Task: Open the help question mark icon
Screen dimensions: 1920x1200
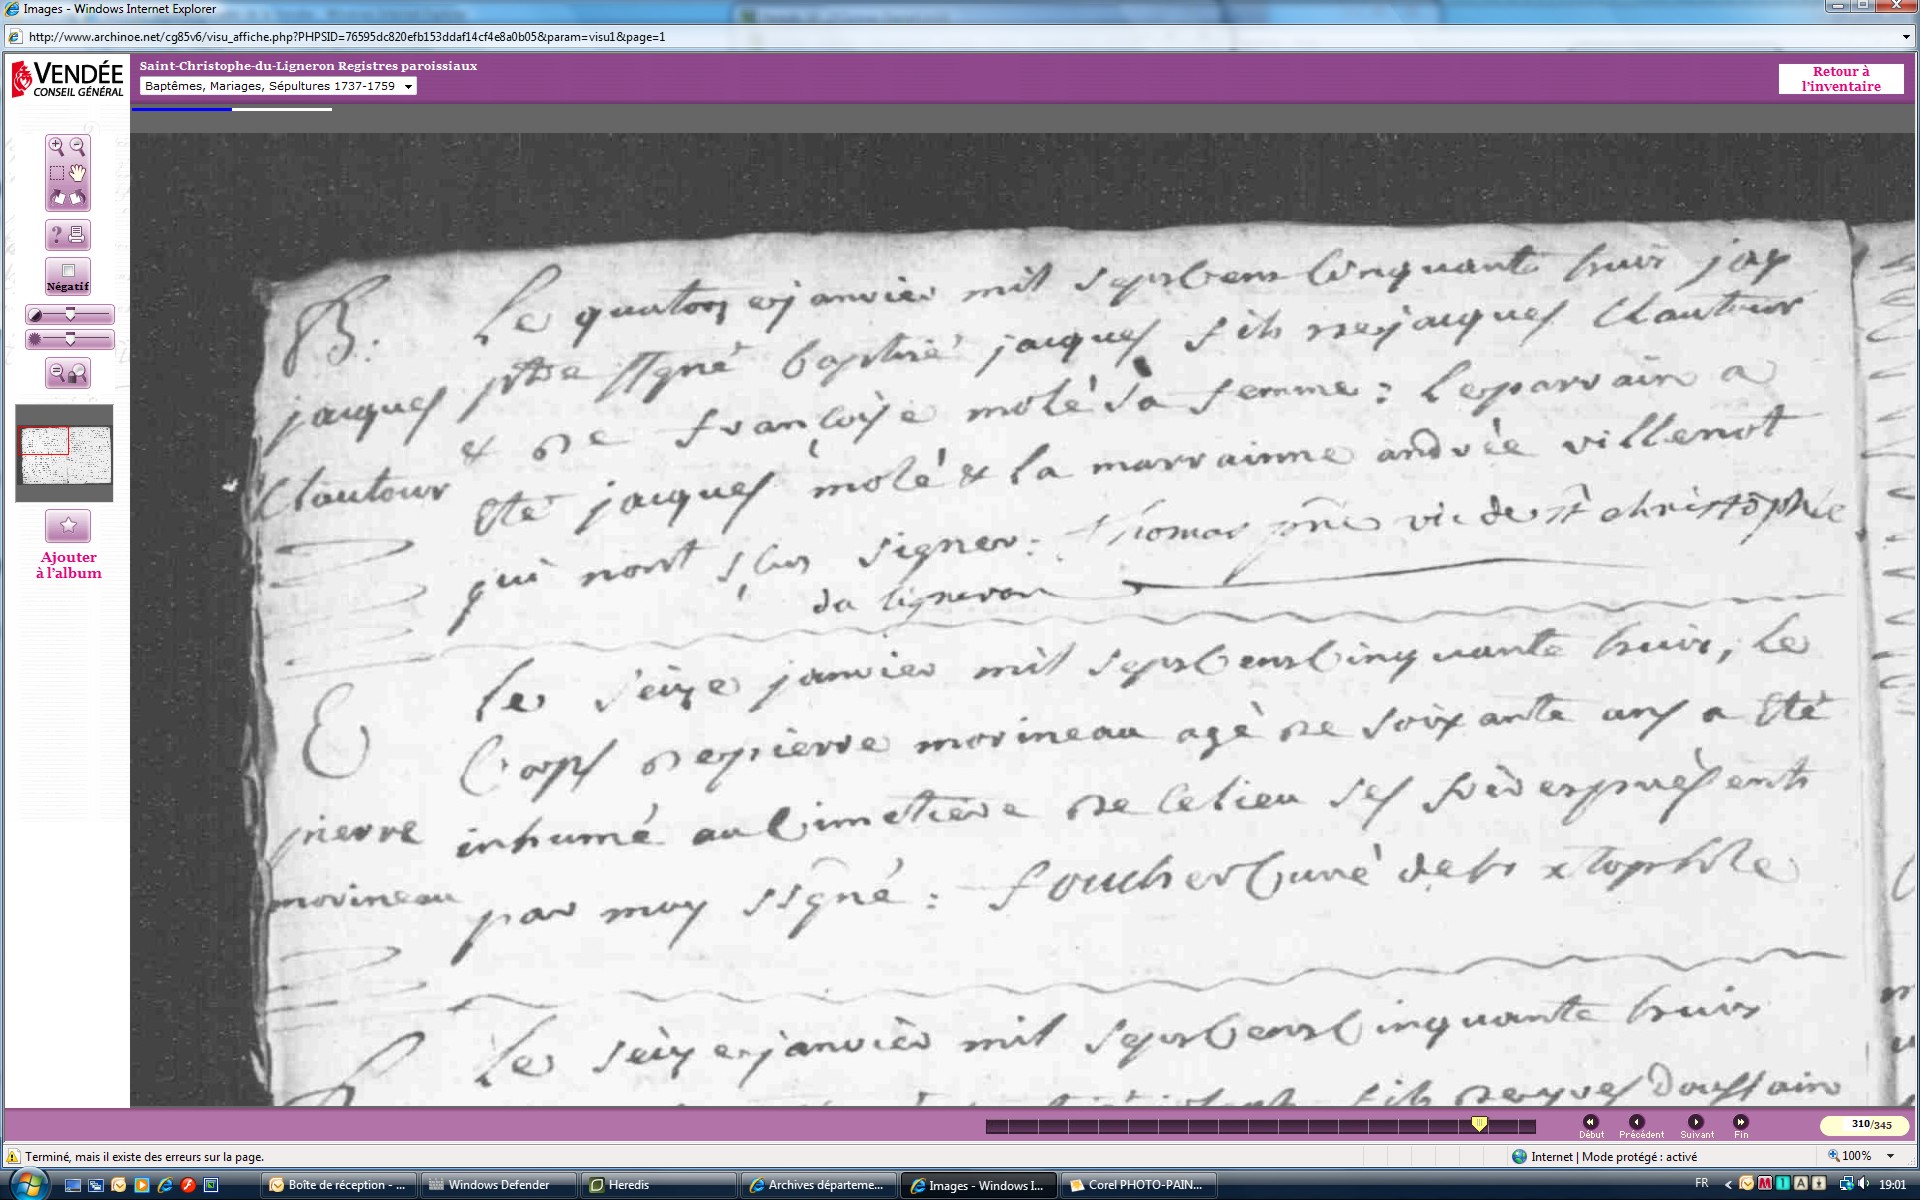Action: point(57,235)
